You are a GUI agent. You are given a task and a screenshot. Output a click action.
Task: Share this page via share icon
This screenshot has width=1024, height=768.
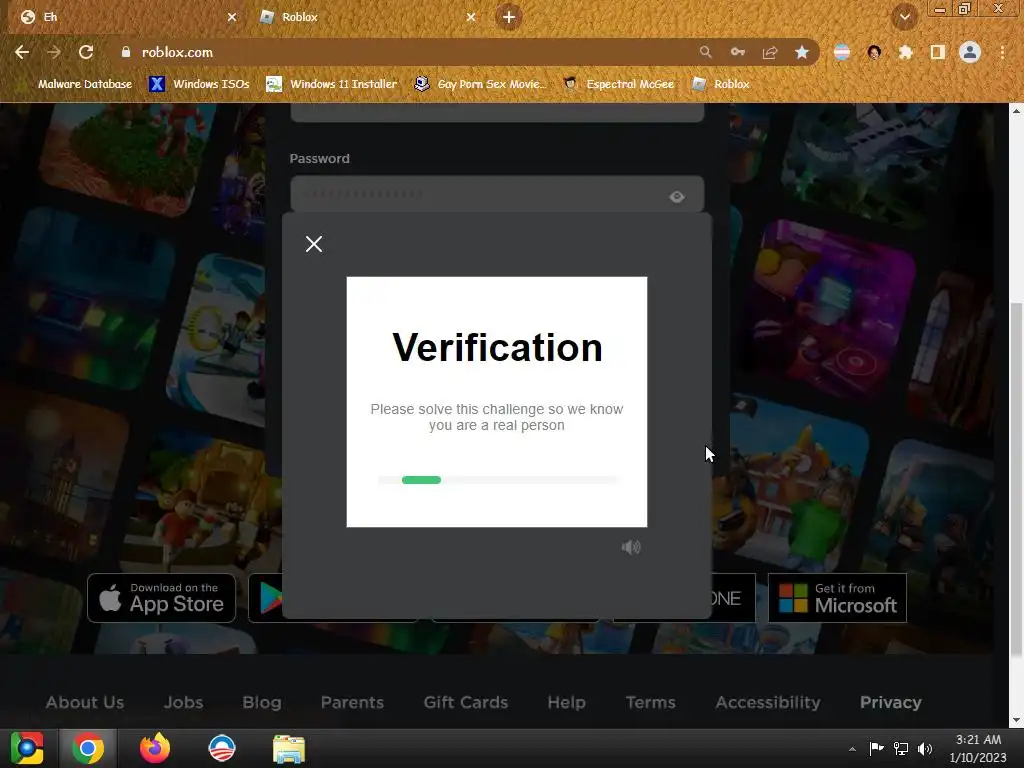(x=770, y=52)
